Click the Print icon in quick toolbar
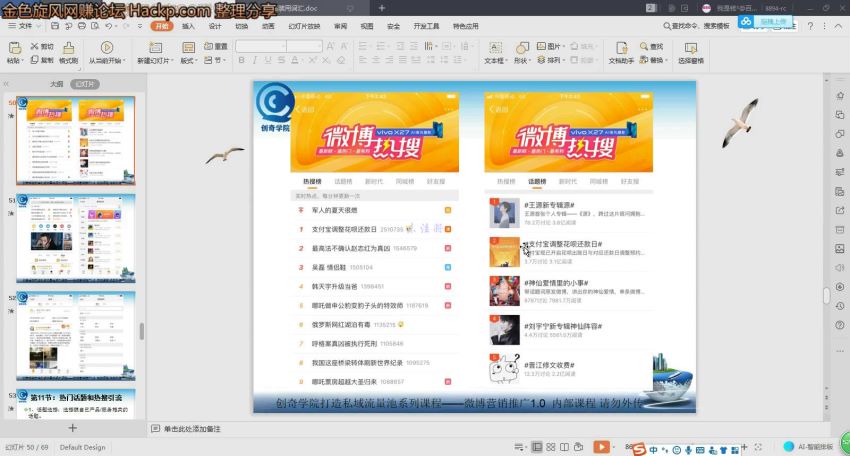The height and width of the screenshot is (456, 850). point(81,25)
